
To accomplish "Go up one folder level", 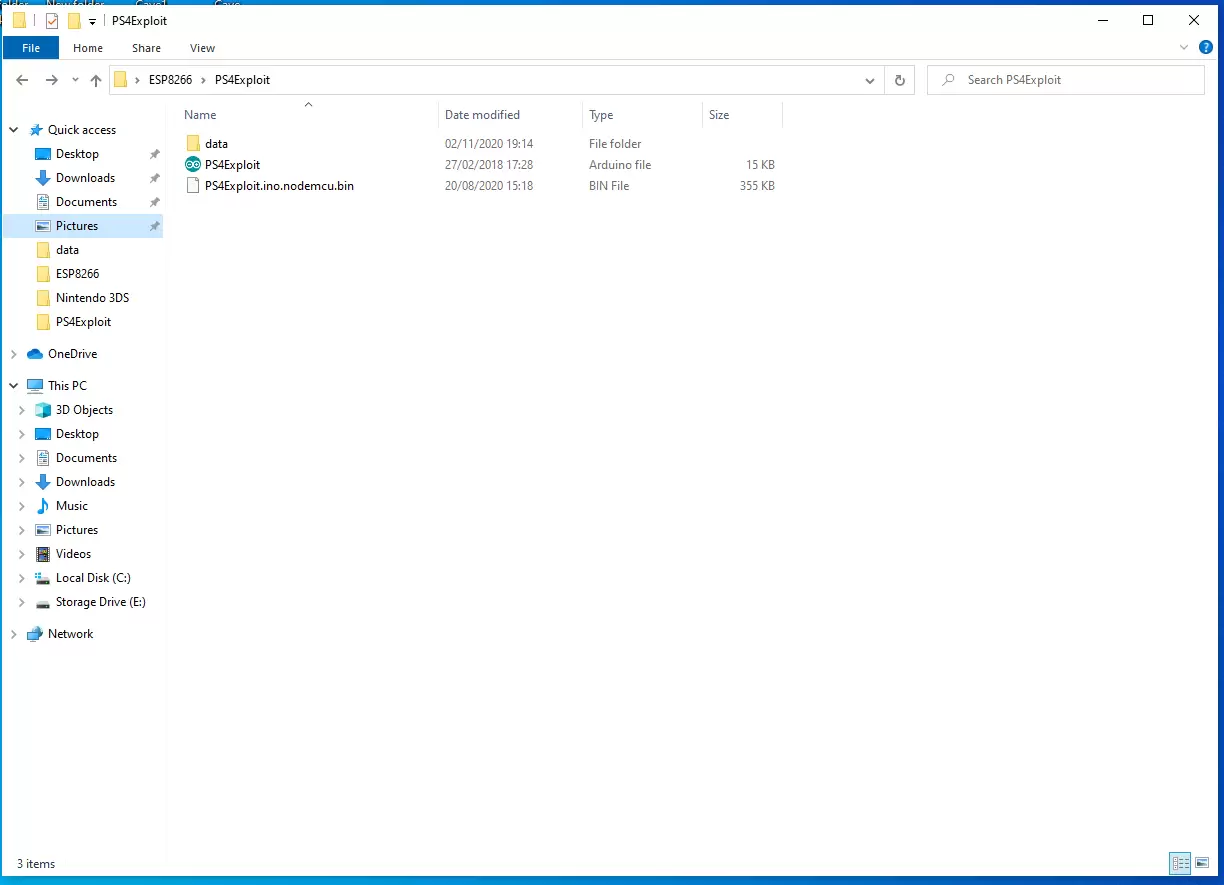I will pyautogui.click(x=96, y=80).
